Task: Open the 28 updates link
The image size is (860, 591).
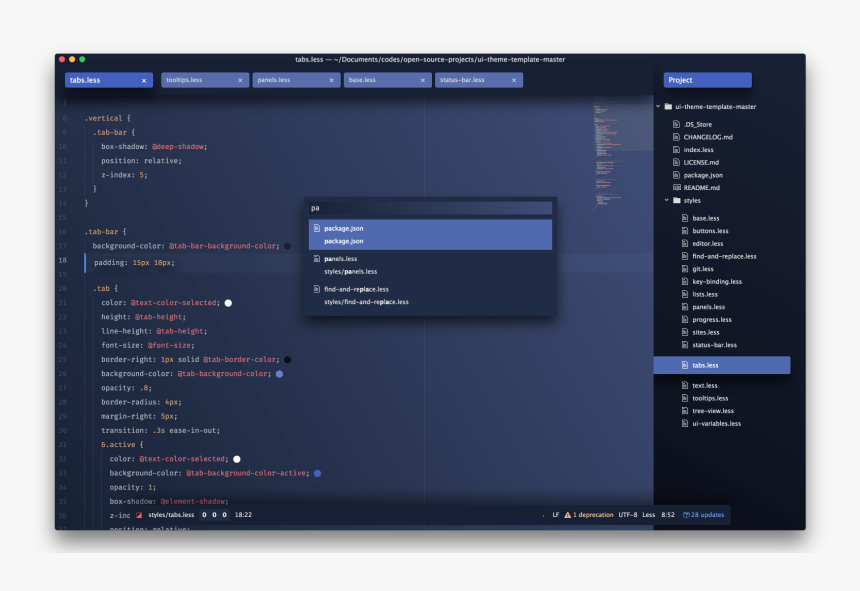Action: 703,515
